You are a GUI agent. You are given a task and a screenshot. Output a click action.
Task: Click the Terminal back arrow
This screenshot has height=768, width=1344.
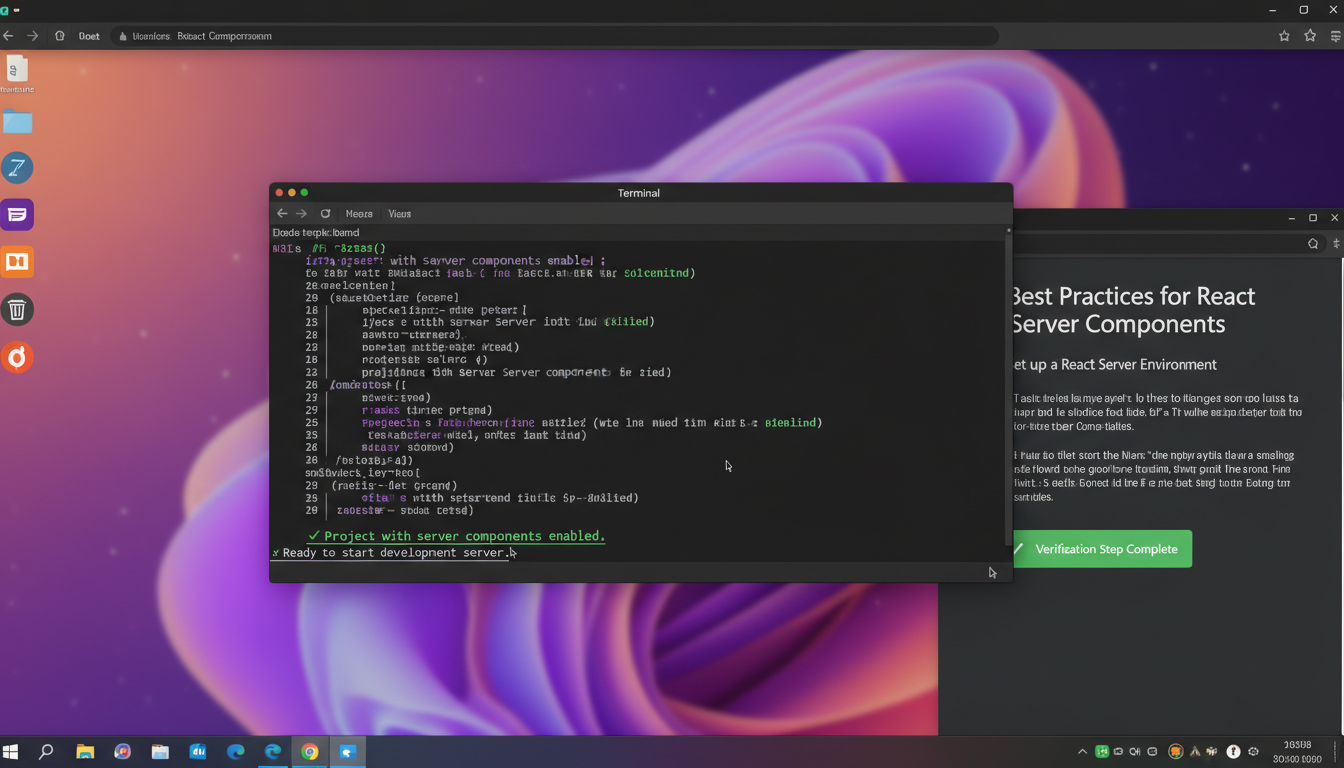tap(282, 214)
